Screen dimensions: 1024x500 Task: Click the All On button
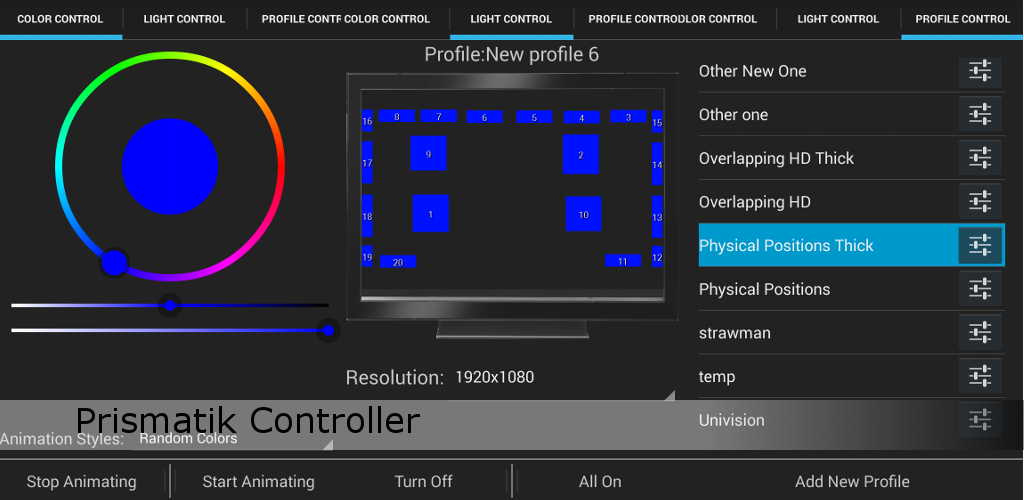pyautogui.click(x=600, y=482)
